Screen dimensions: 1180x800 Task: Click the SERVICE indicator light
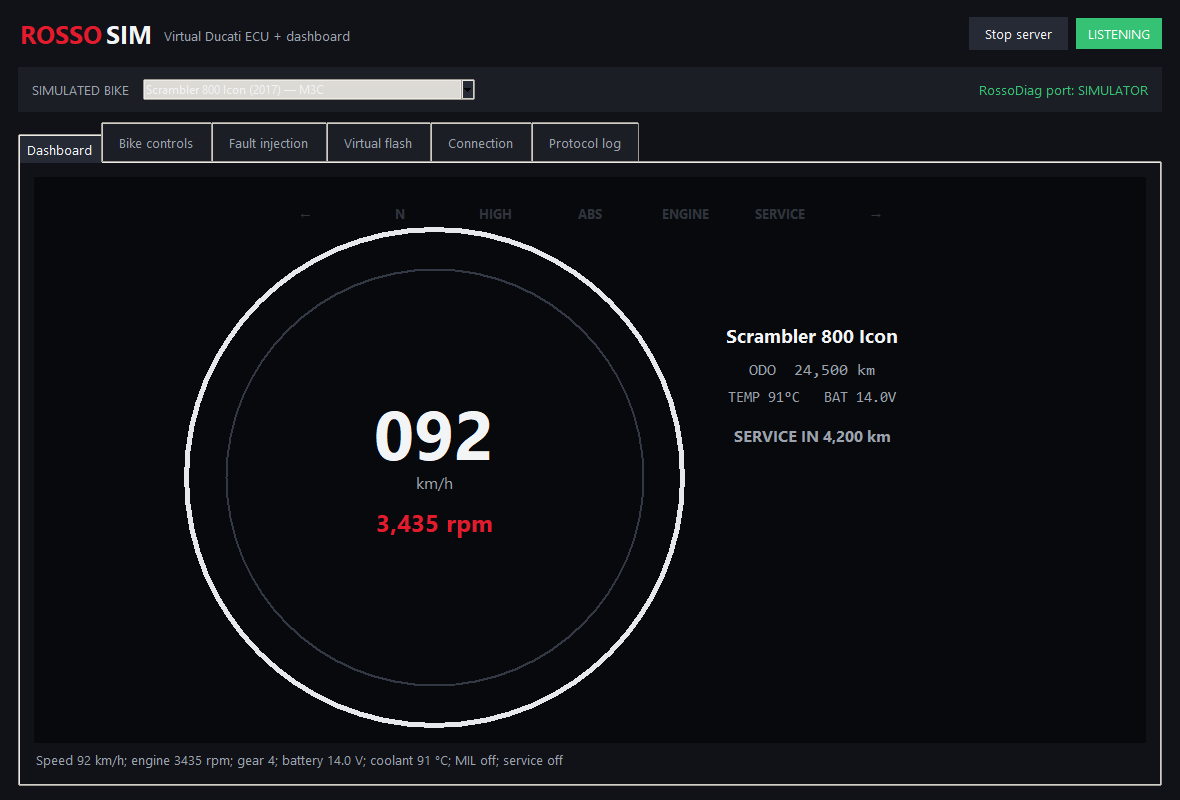(x=780, y=214)
